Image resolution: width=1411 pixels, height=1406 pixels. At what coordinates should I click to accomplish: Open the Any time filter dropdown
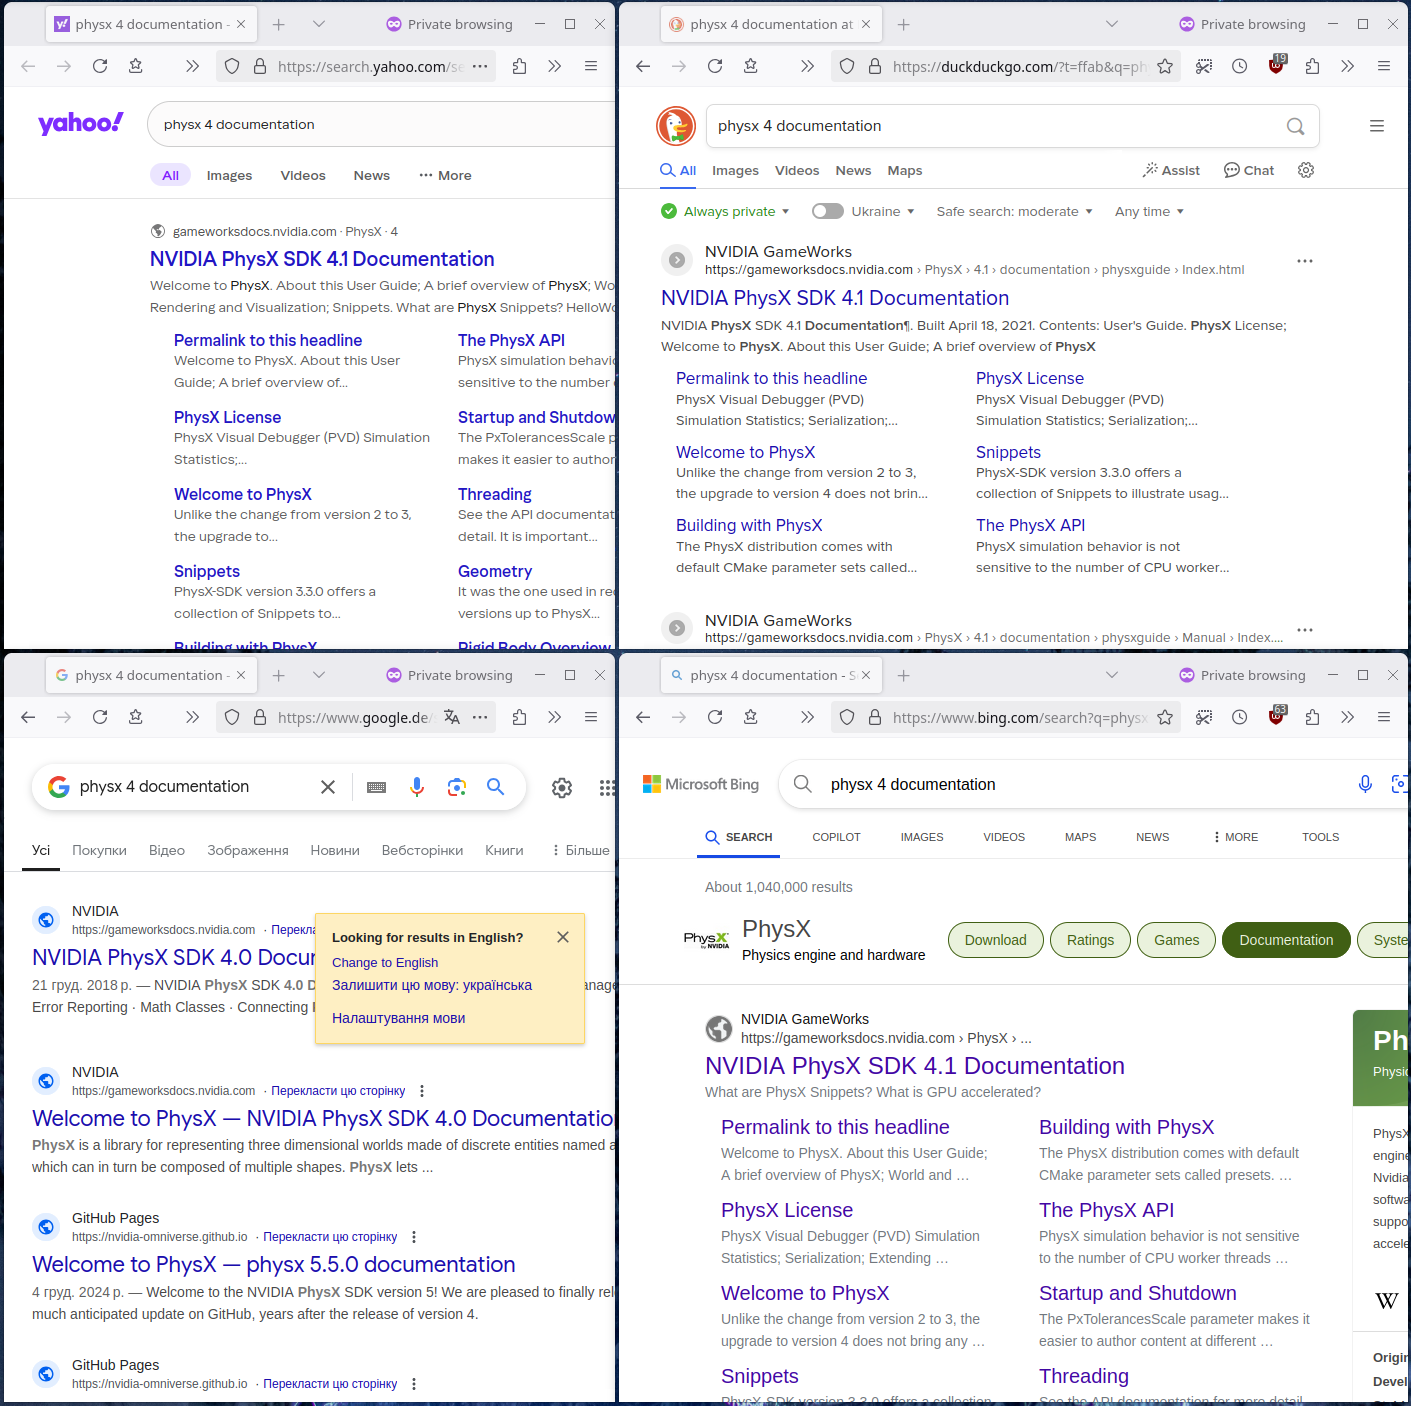coord(1150,211)
